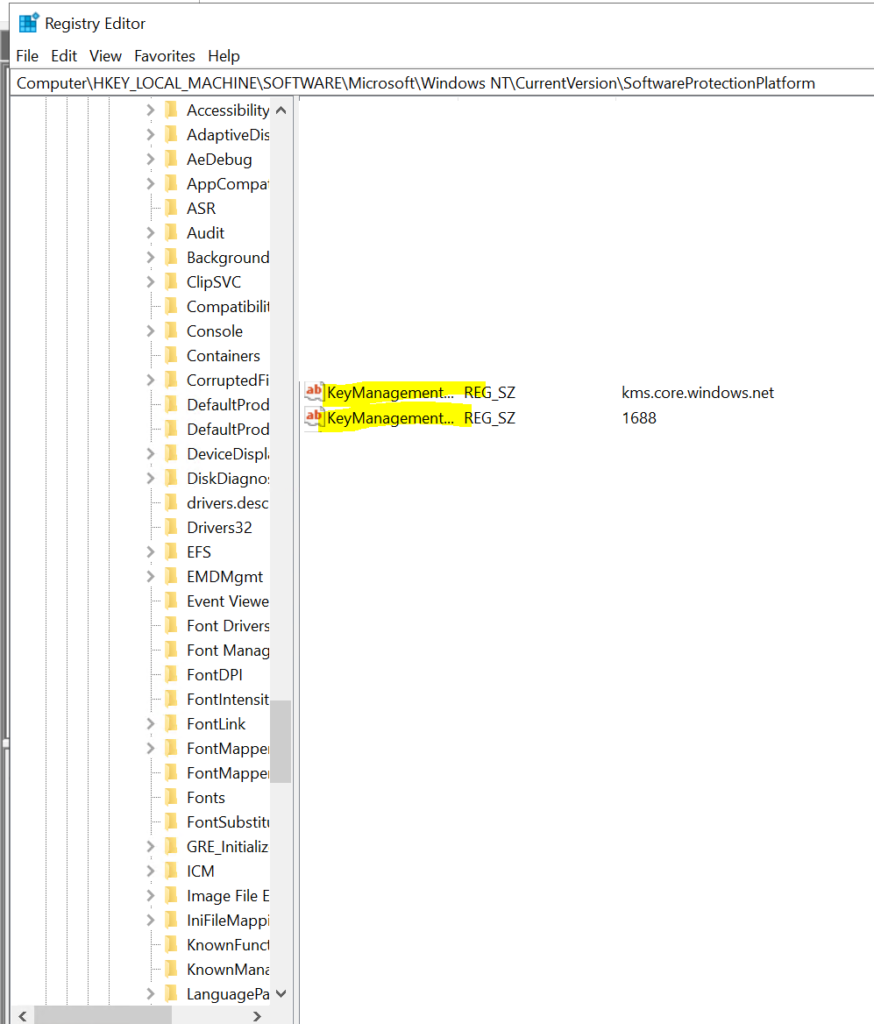
Task: Expand the DiskDiagno key
Action: pos(151,478)
